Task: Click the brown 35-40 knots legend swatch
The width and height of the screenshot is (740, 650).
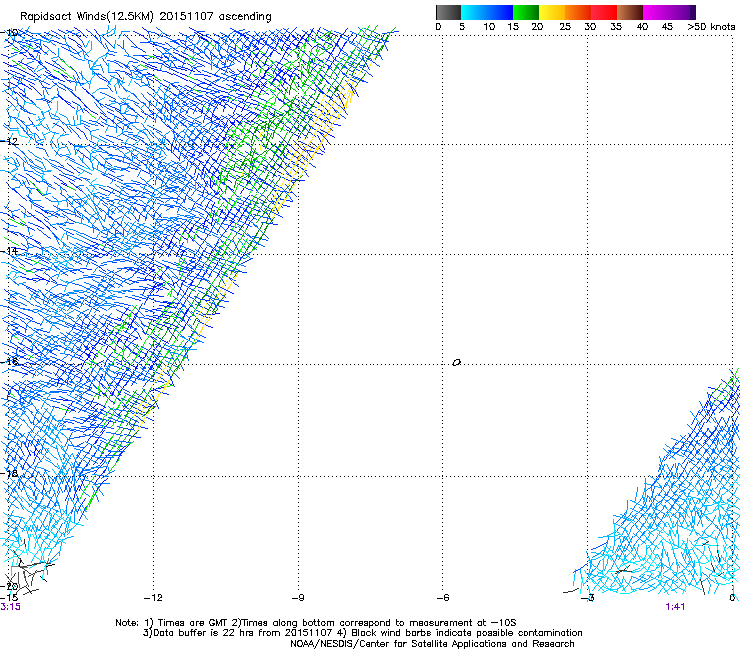Action: (x=630, y=12)
